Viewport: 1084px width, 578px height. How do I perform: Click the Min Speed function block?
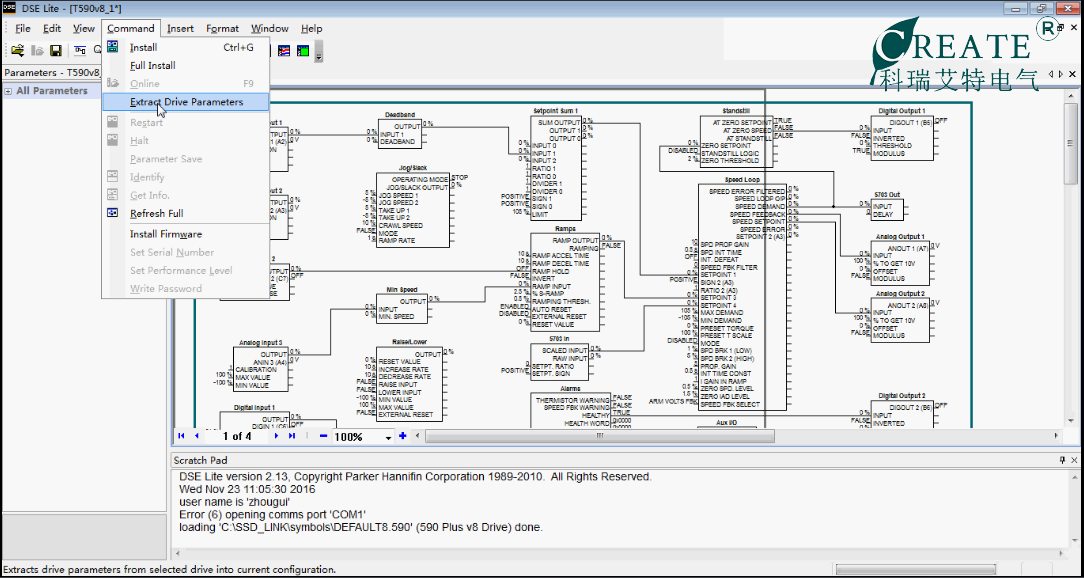(x=402, y=309)
